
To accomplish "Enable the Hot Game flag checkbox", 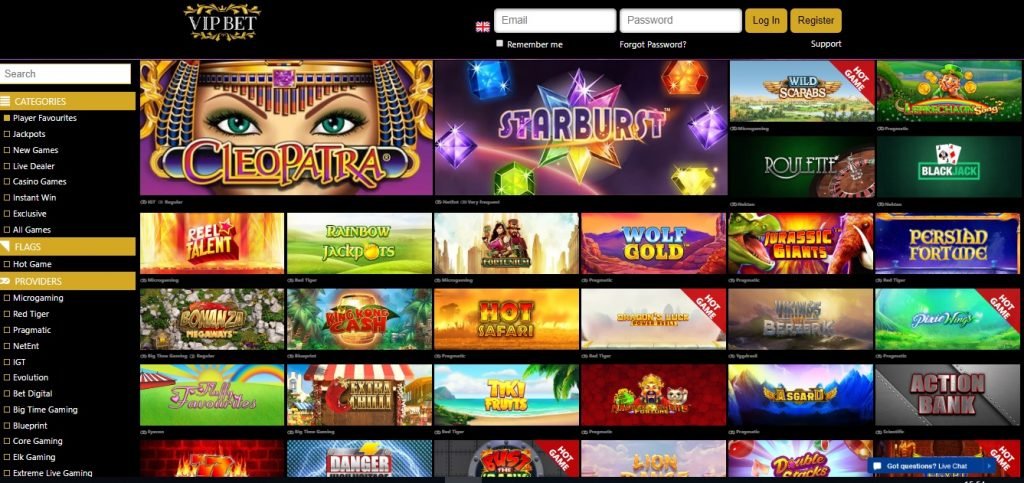I will coord(7,264).
